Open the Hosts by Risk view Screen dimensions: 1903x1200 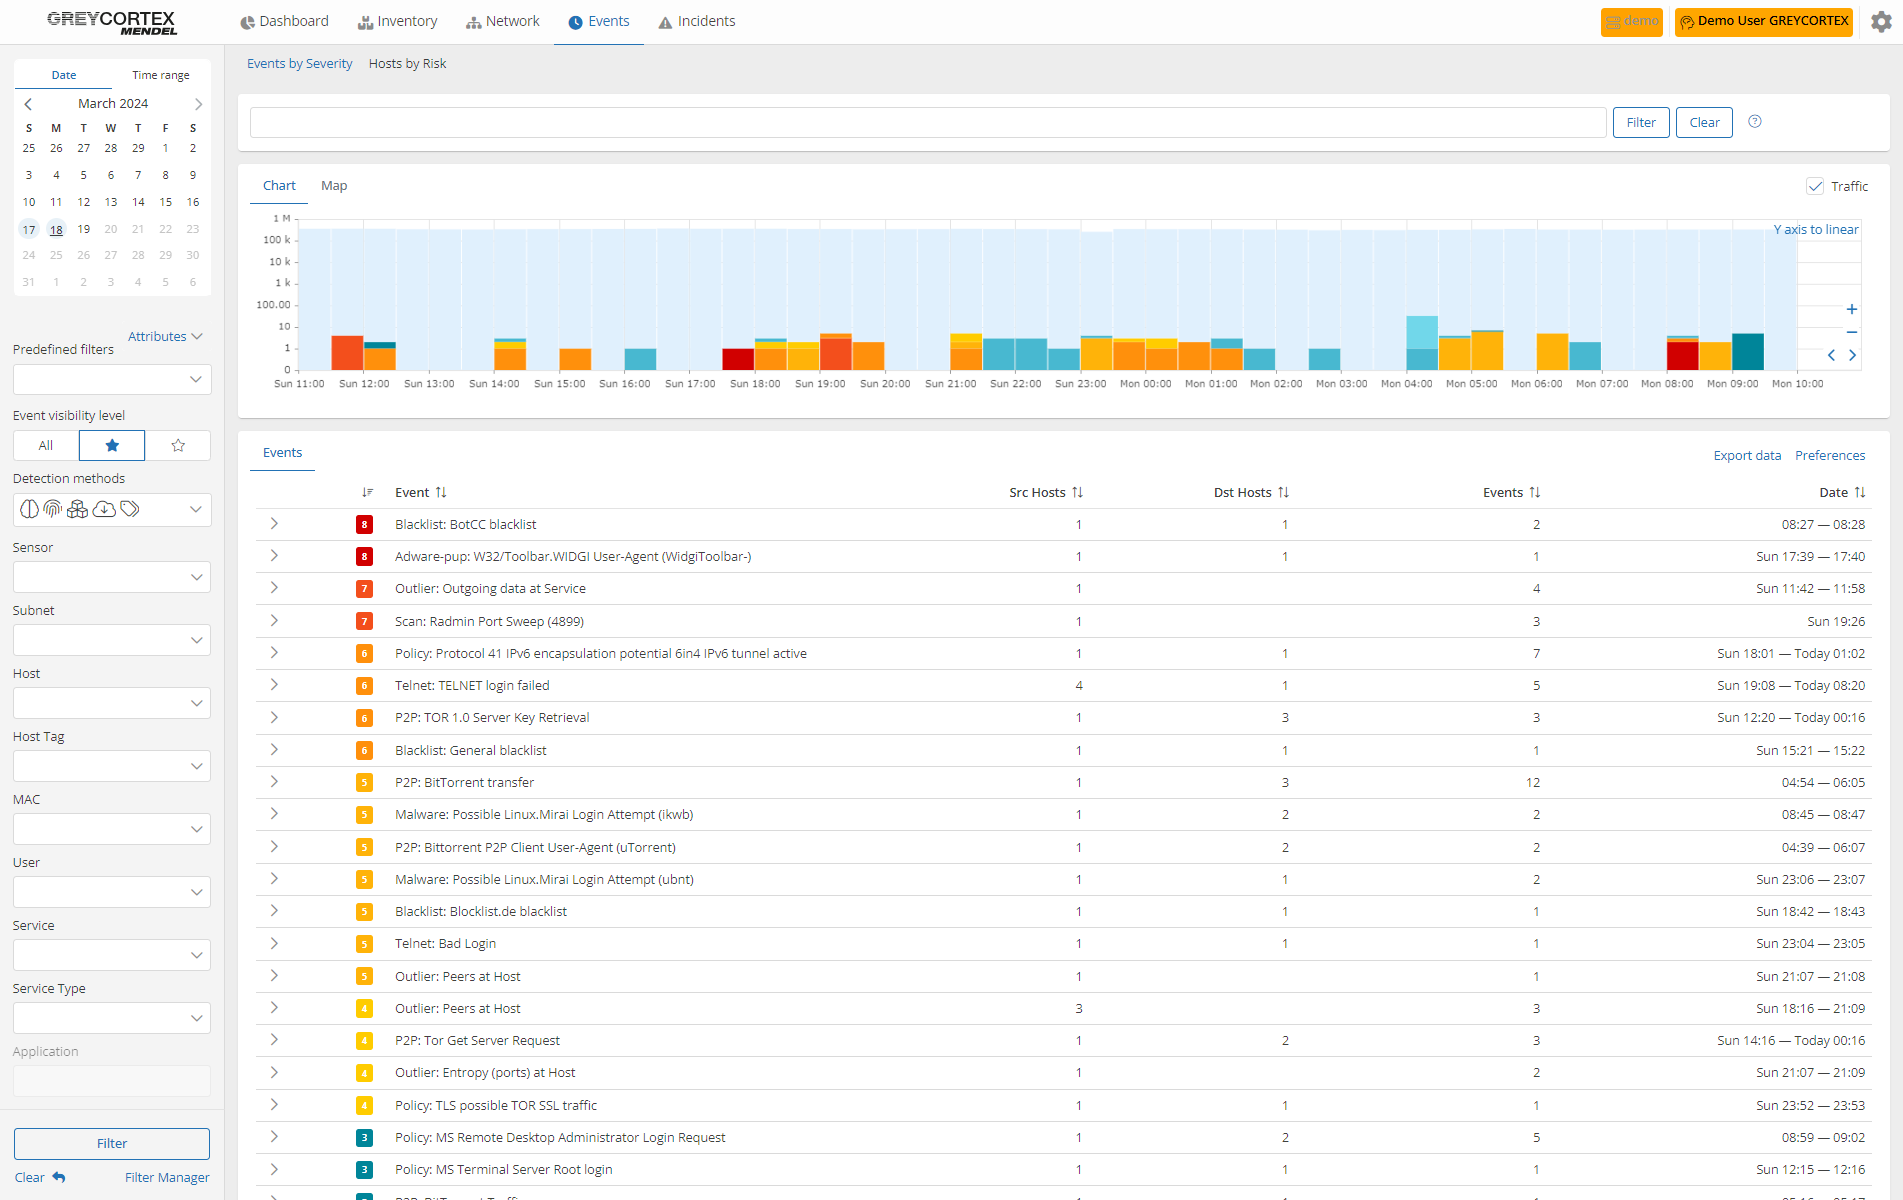(x=407, y=63)
